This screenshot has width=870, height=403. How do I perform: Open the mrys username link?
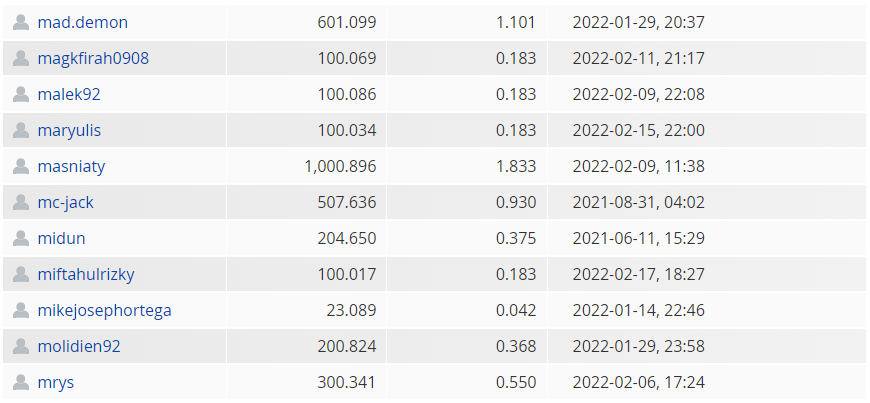(x=55, y=382)
